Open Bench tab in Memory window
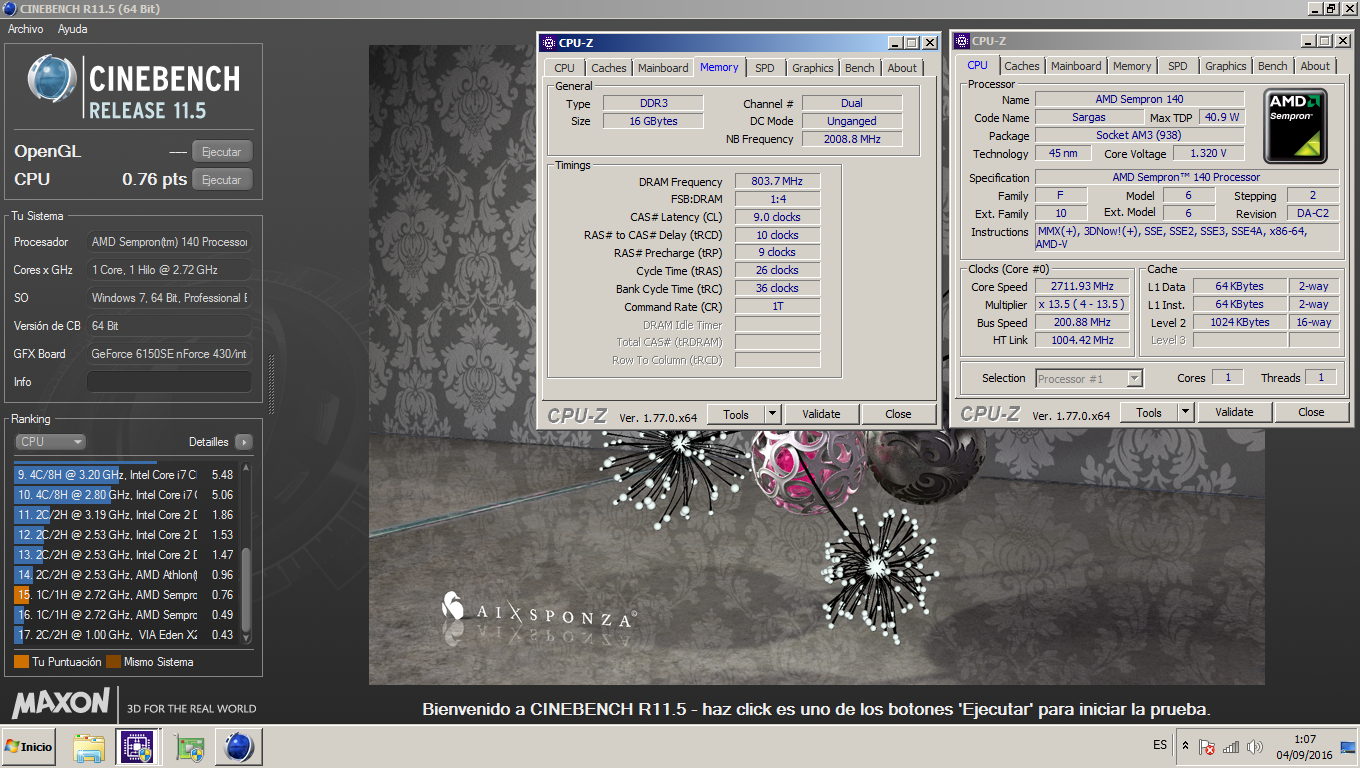1360x768 pixels. 860,68
